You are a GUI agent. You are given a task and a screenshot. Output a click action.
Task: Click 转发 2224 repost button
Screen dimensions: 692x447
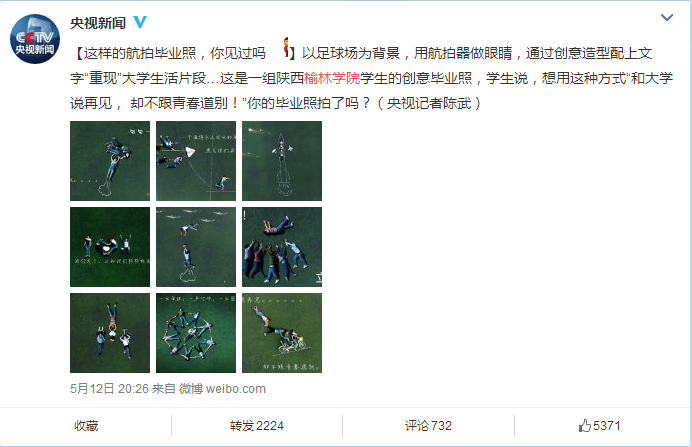coord(256,426)
